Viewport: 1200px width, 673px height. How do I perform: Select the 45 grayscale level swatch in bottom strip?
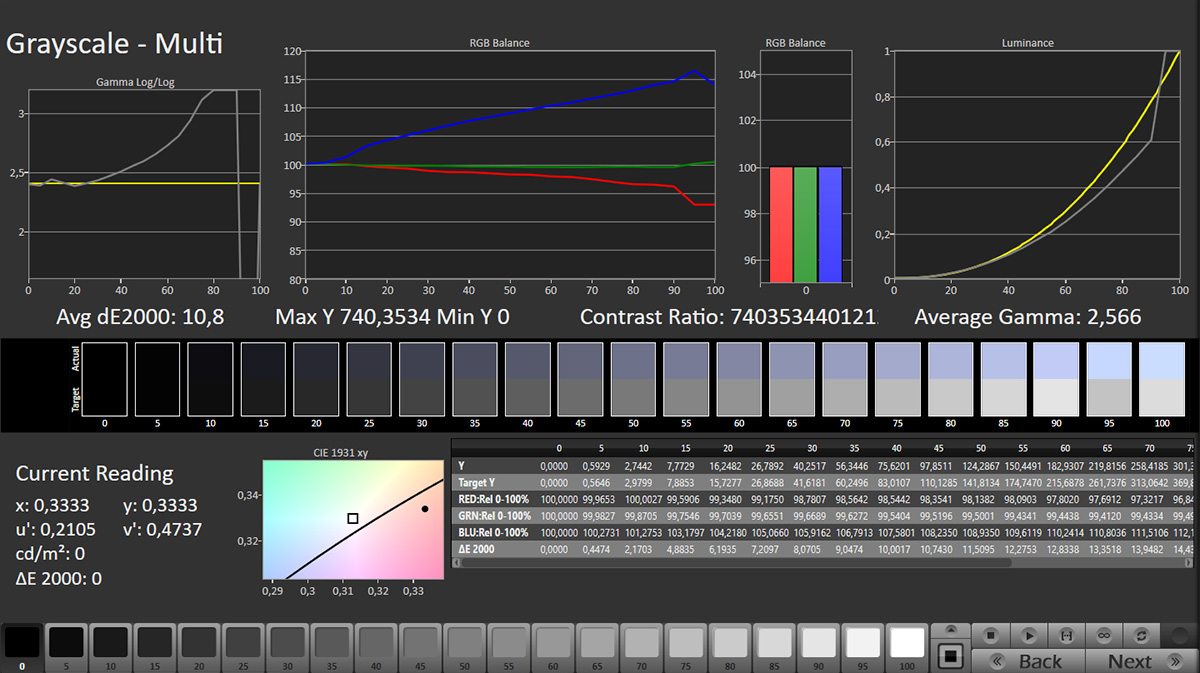(x=419, y=647)
